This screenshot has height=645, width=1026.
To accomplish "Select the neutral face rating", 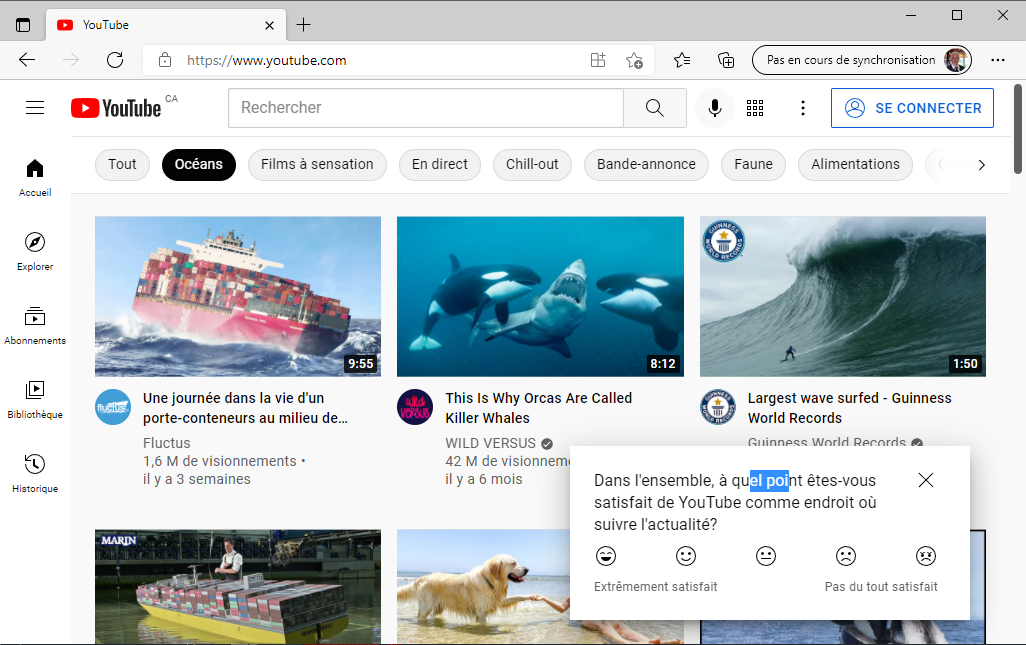I will [x=766, y=556].
